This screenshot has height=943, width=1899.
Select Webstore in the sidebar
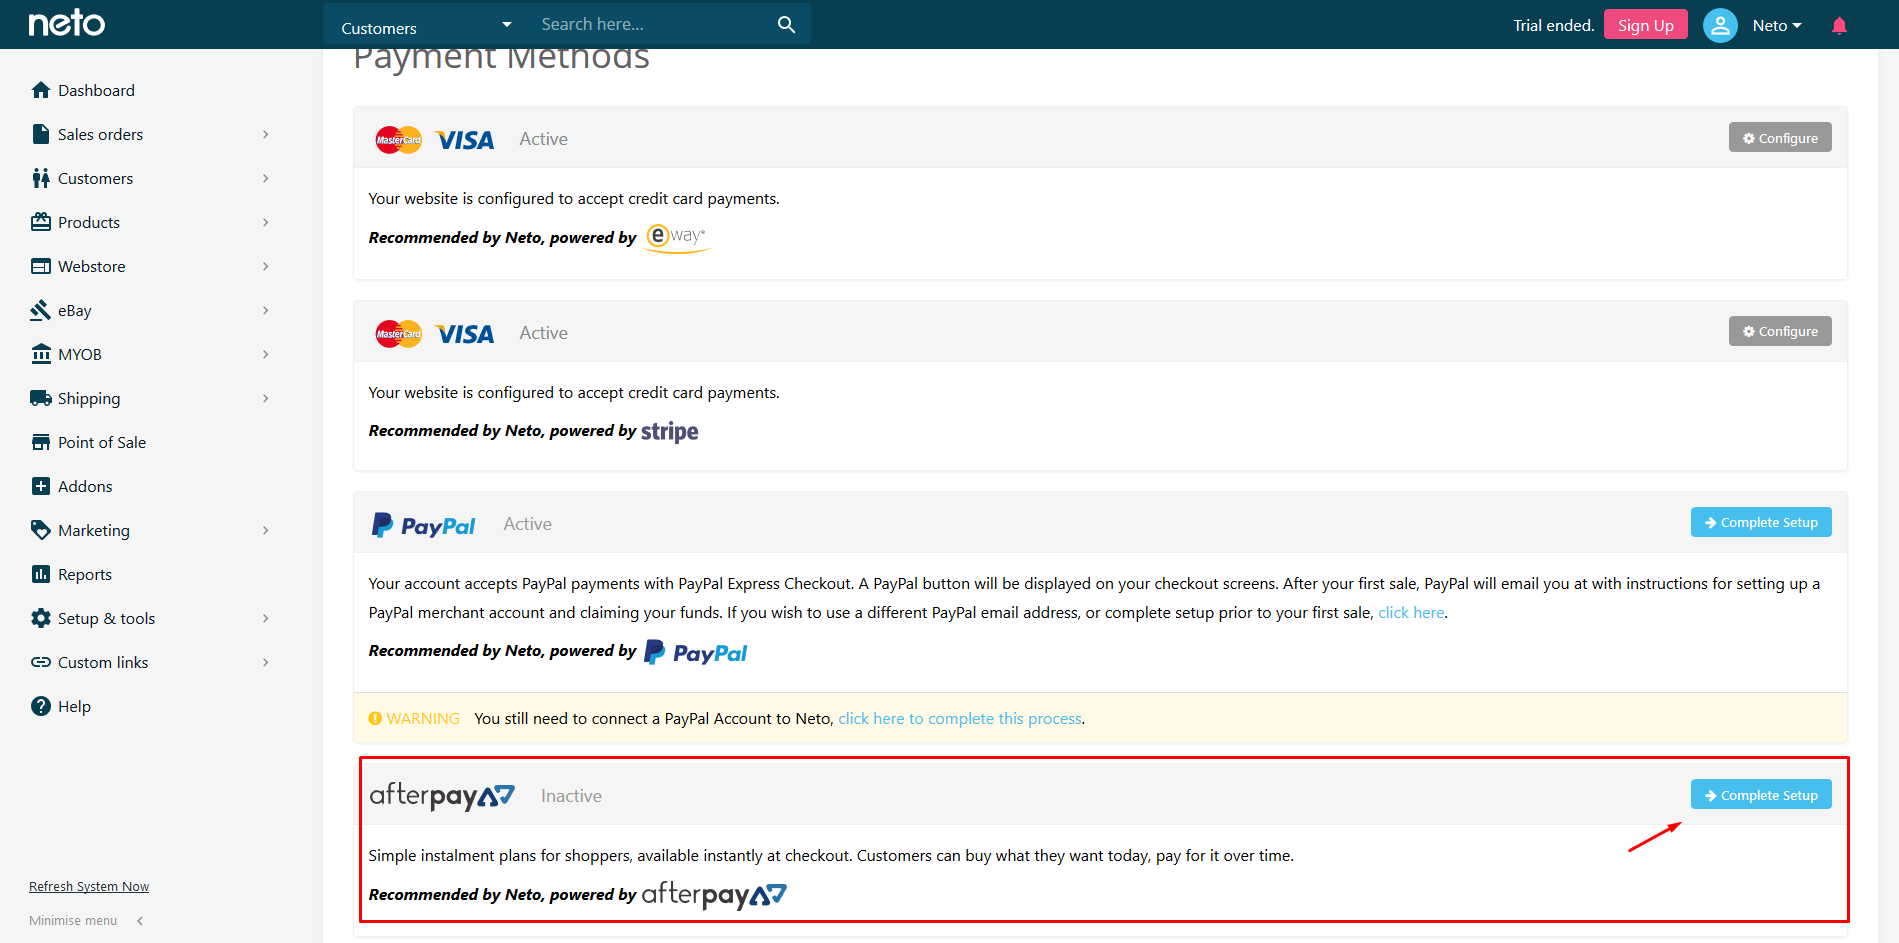click(92, 266)
